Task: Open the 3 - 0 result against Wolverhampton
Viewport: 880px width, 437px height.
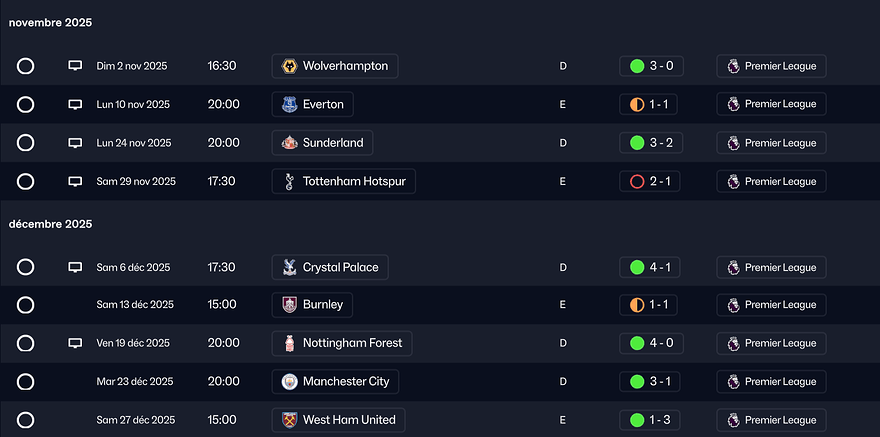Action: (x=651, y=66)
